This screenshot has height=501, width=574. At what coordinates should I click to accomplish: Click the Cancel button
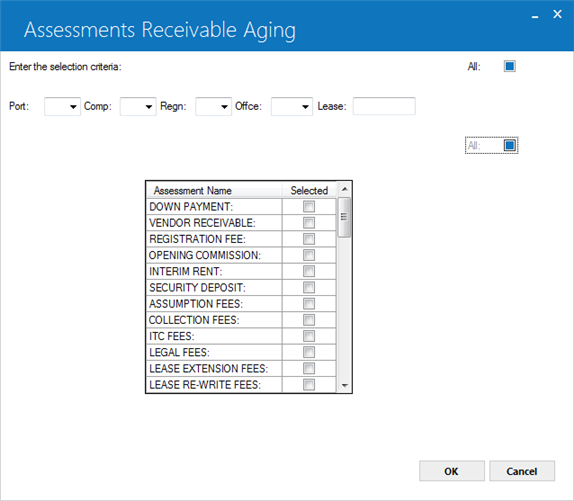point(522,471)
